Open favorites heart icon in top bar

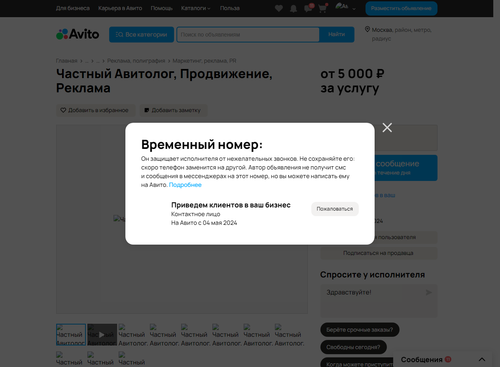click(279, 8)
